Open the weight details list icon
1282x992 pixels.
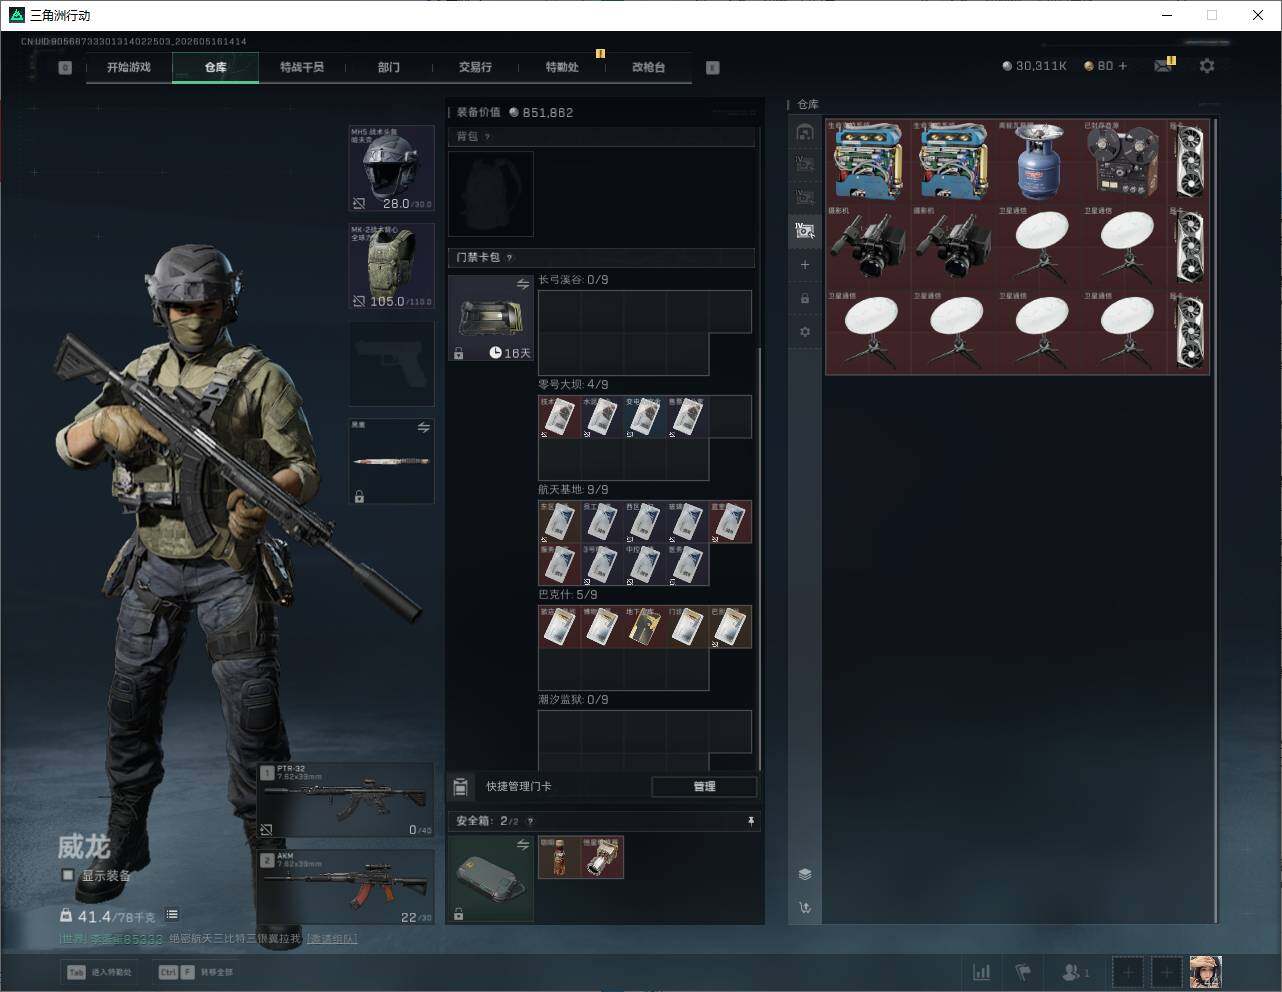click(172, 914)
